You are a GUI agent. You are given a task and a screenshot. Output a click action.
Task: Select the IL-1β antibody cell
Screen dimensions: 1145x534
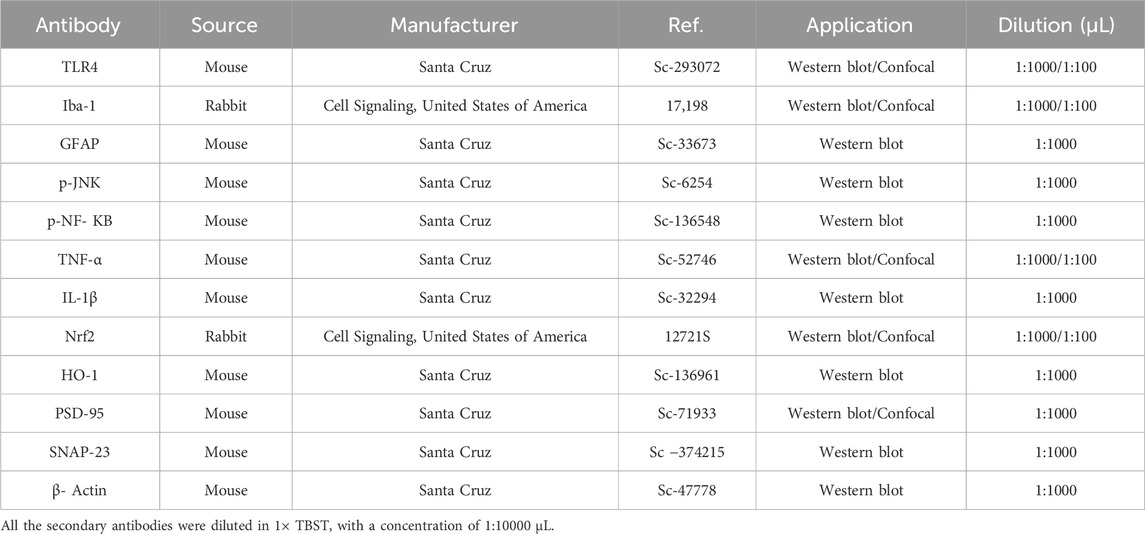80,298
